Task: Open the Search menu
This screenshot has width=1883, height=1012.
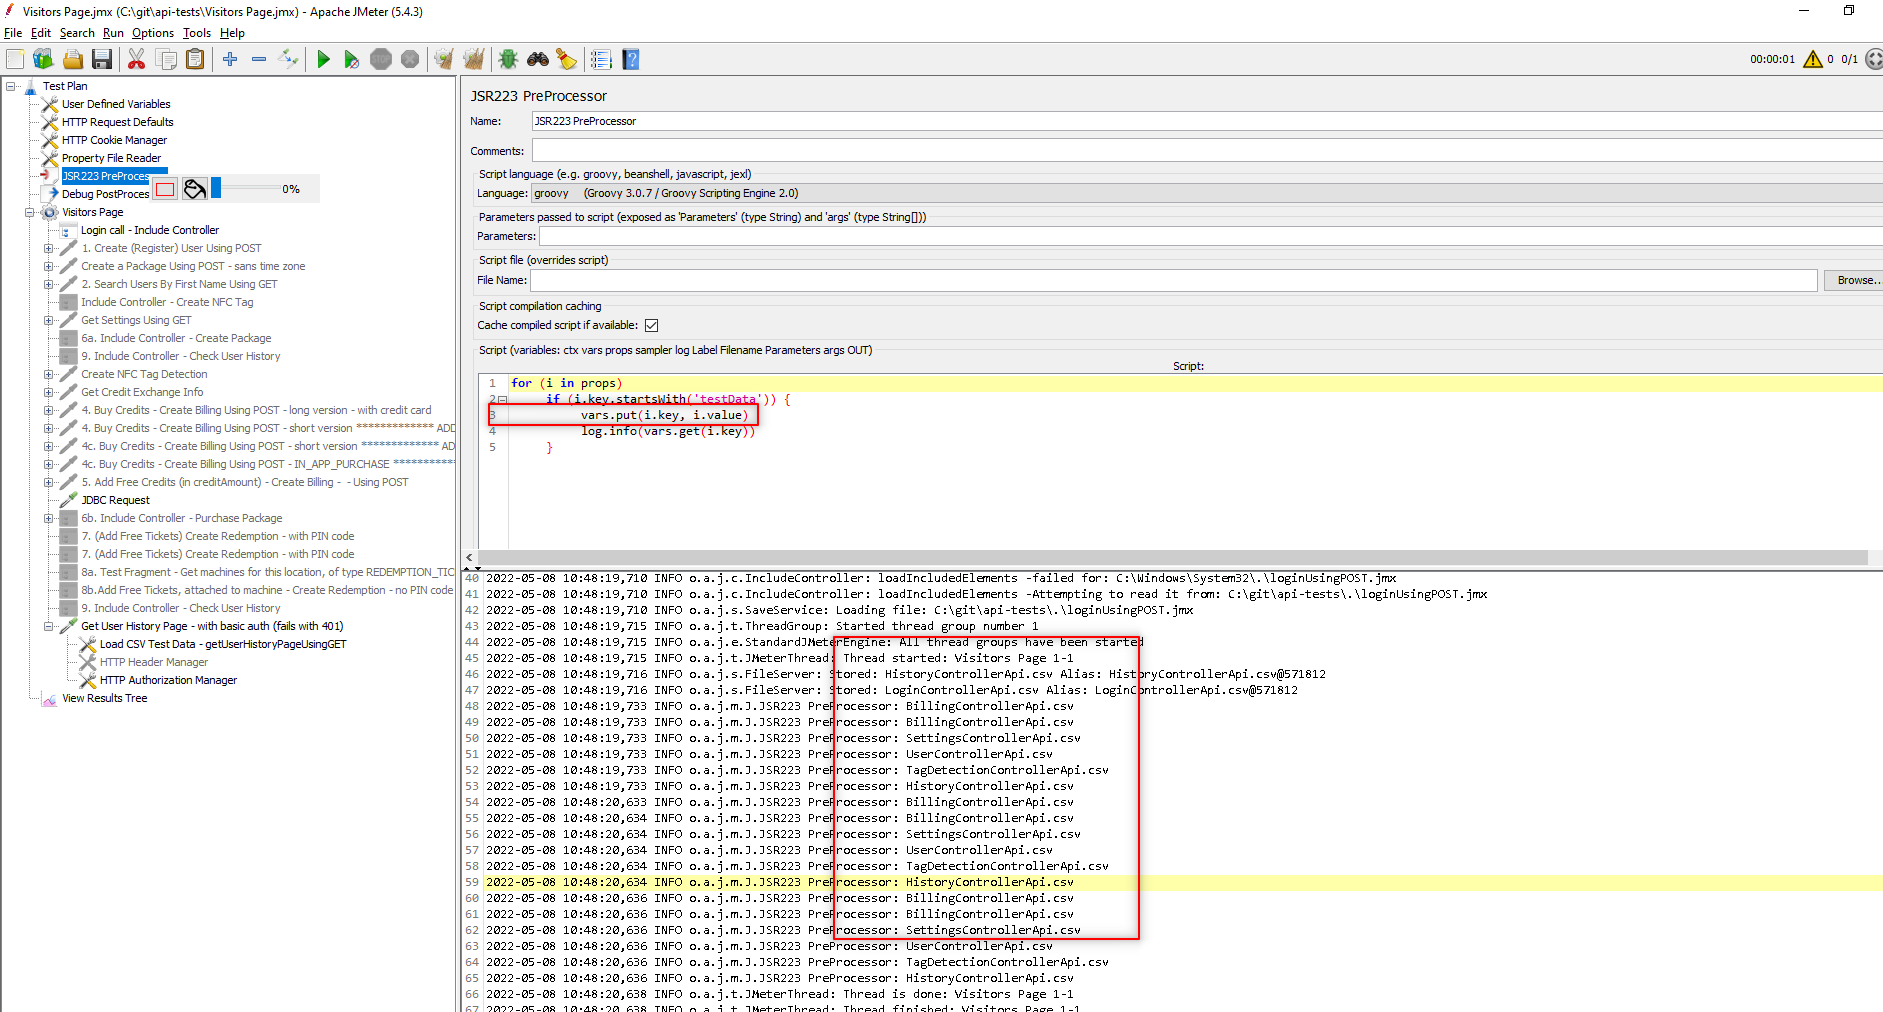Action: click(x=77, y=33)
